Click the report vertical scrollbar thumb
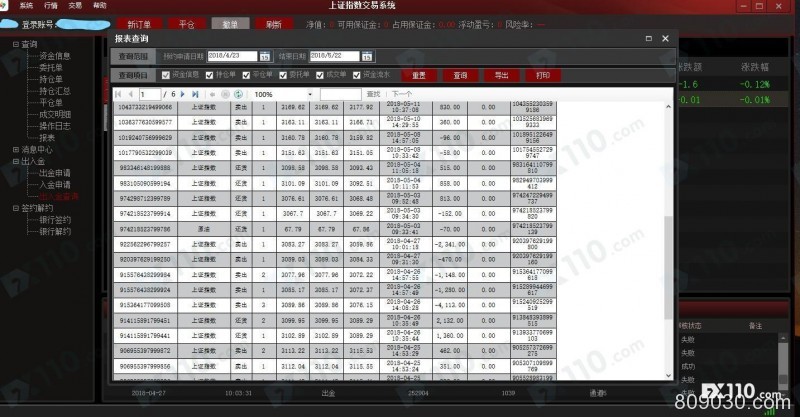Screen dimensions: 800x417 point(668,267)
